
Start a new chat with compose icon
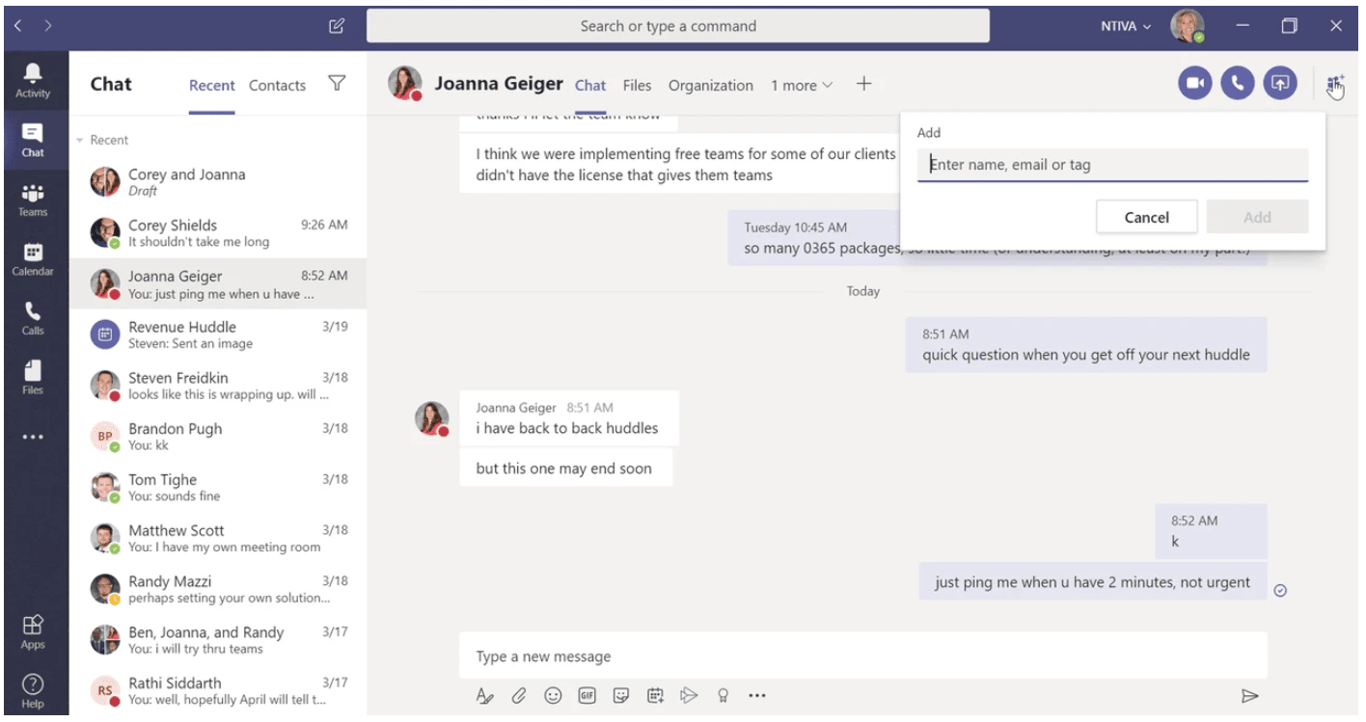[337, 26]
